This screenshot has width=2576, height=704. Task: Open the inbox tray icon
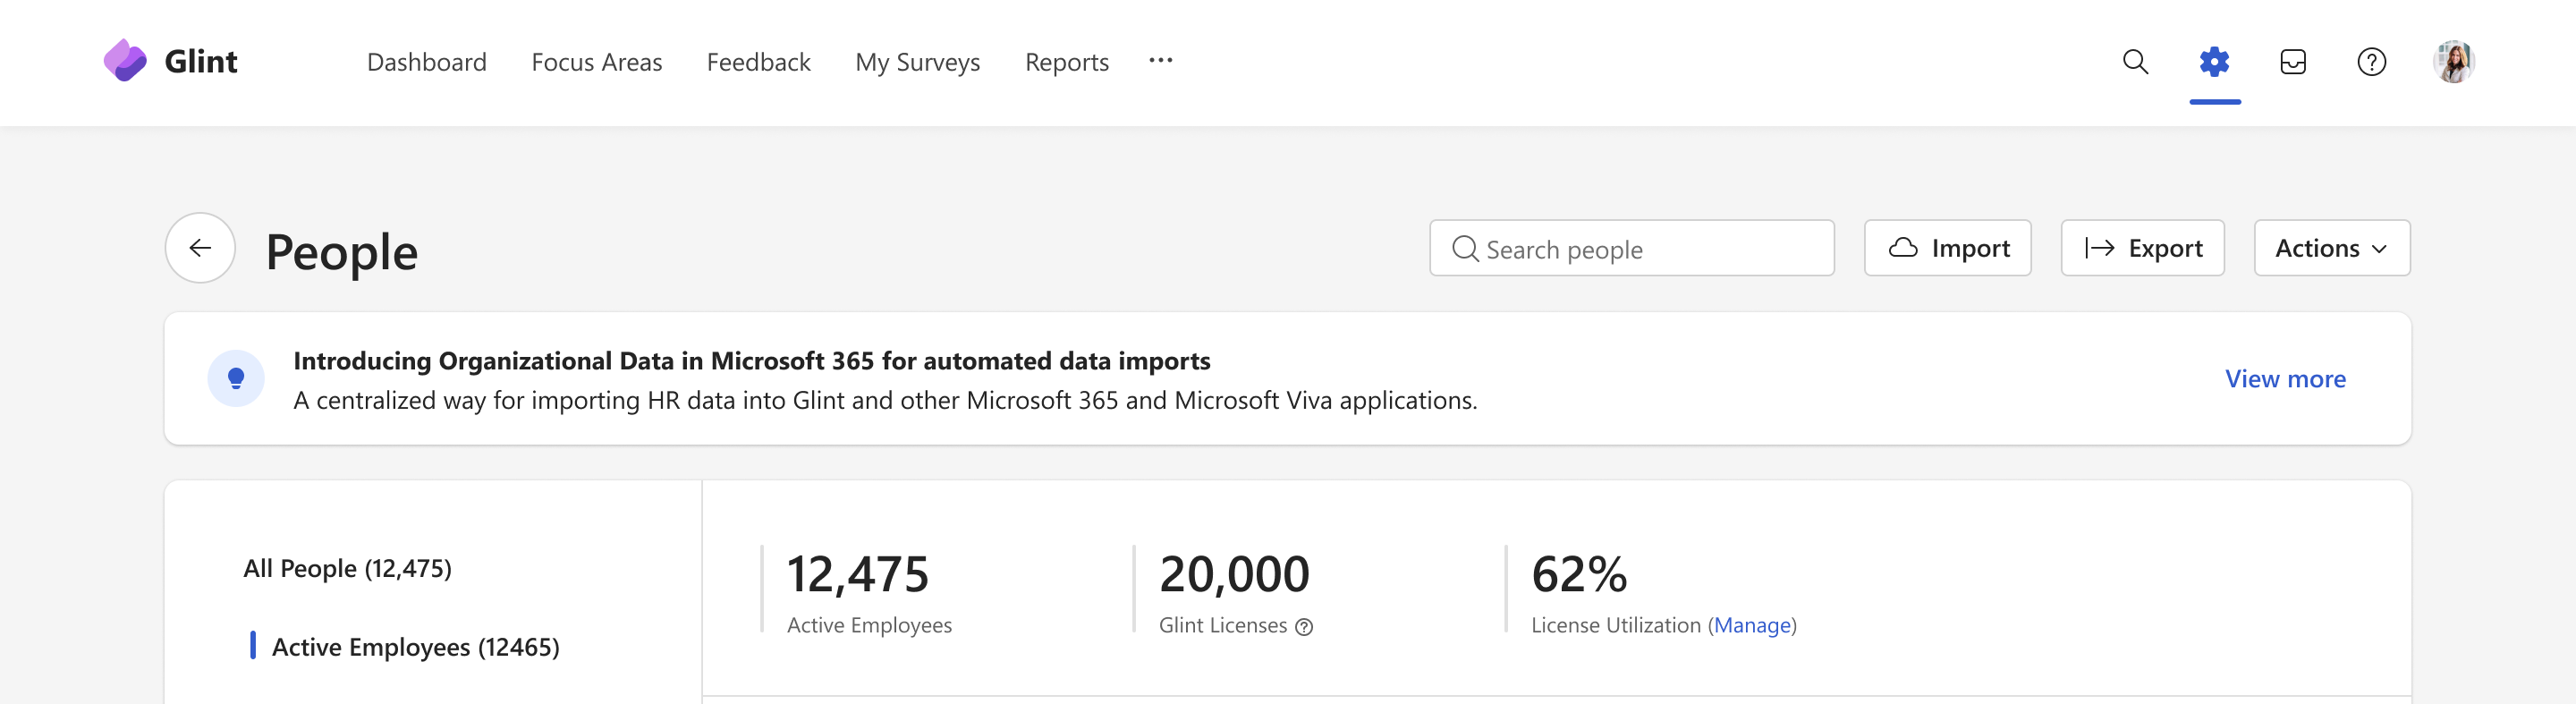click(2292, 62)
